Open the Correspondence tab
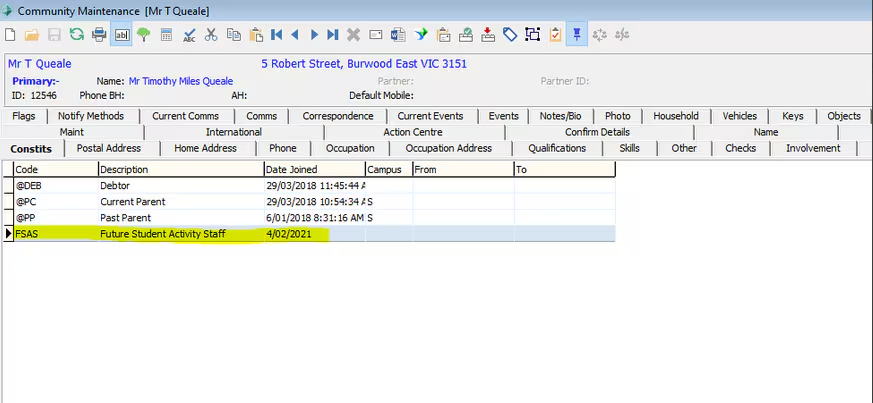 (x=338, y=116)
